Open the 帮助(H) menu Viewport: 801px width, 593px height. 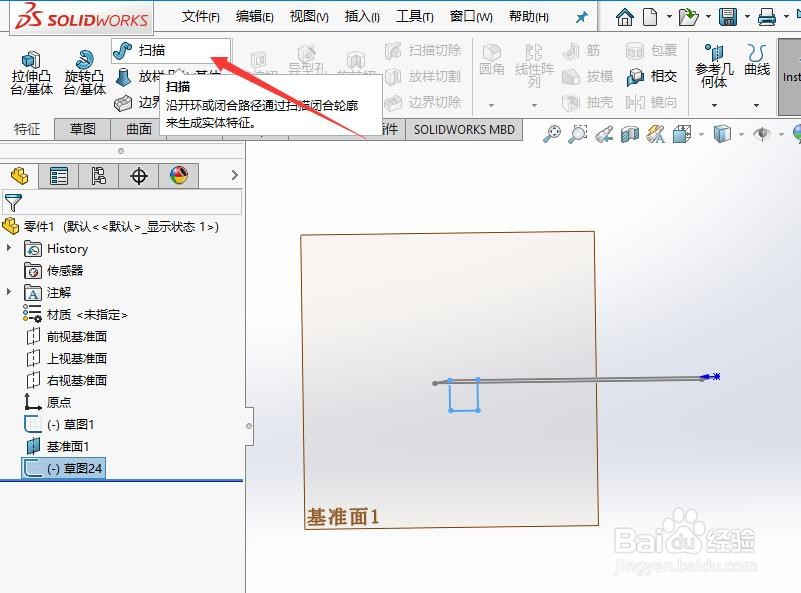coord(529,17)
